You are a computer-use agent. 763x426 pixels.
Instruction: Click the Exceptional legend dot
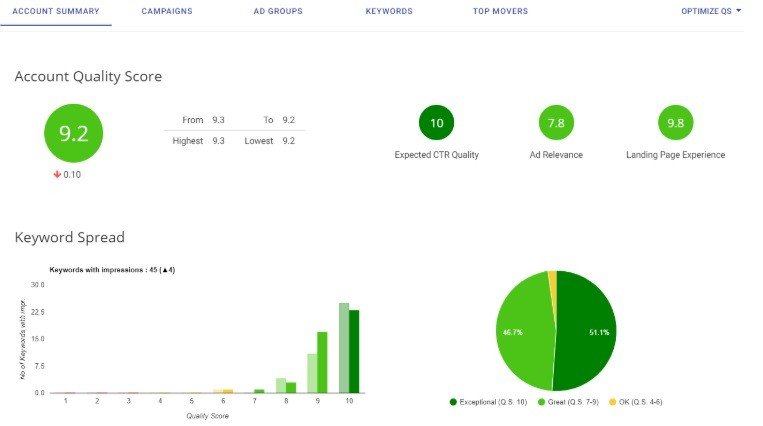point(453,402)
